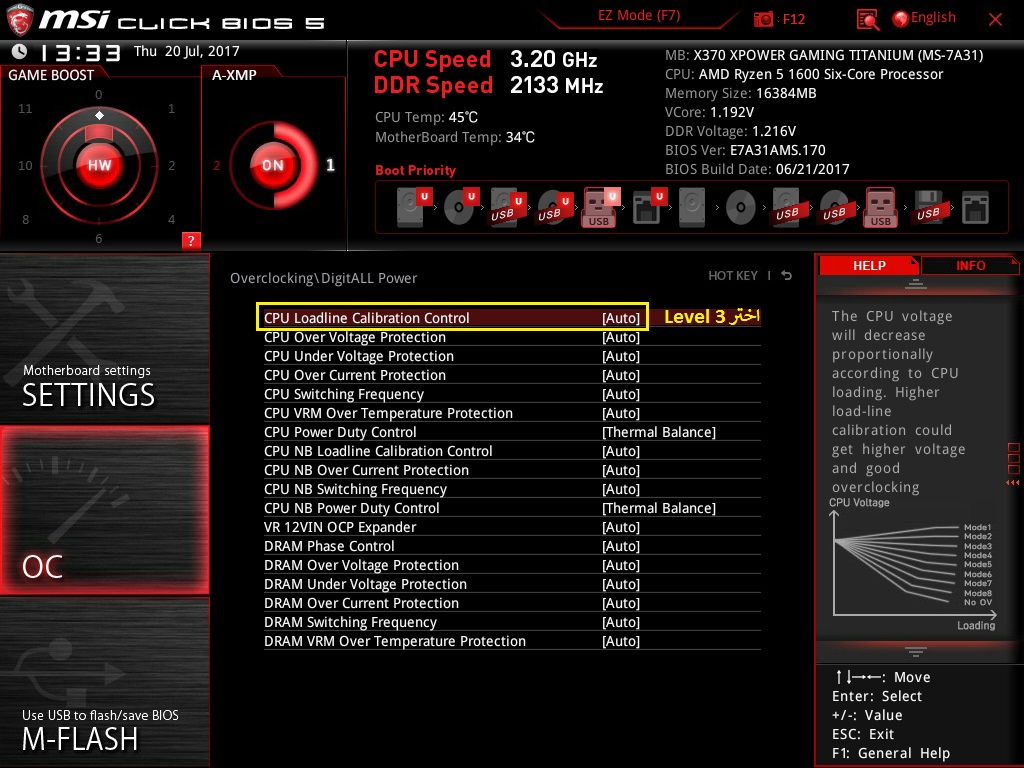Select the plain optical disc boot device without badge
Viewport: 1024px width, 768px height.
(741, 208)
